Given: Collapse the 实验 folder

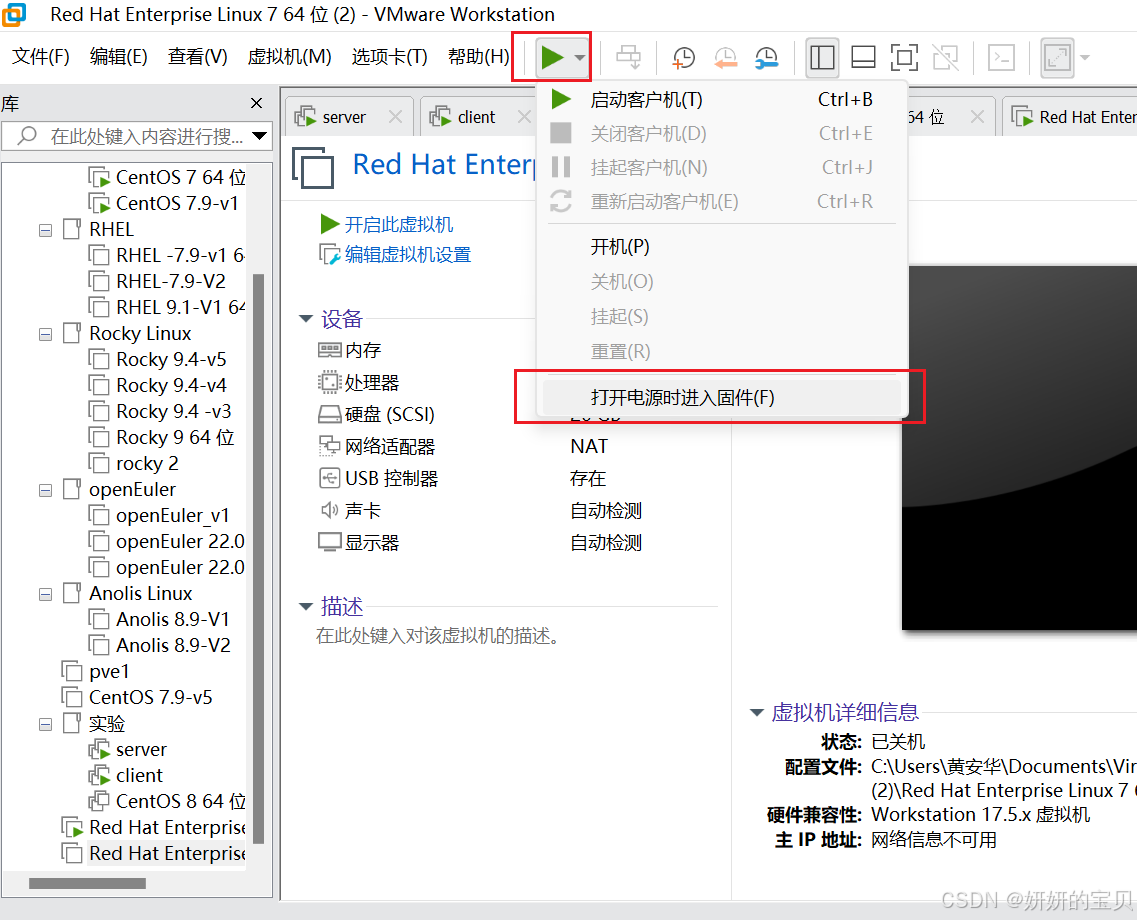Looking at the screenshot, I should tap(46, 724).
